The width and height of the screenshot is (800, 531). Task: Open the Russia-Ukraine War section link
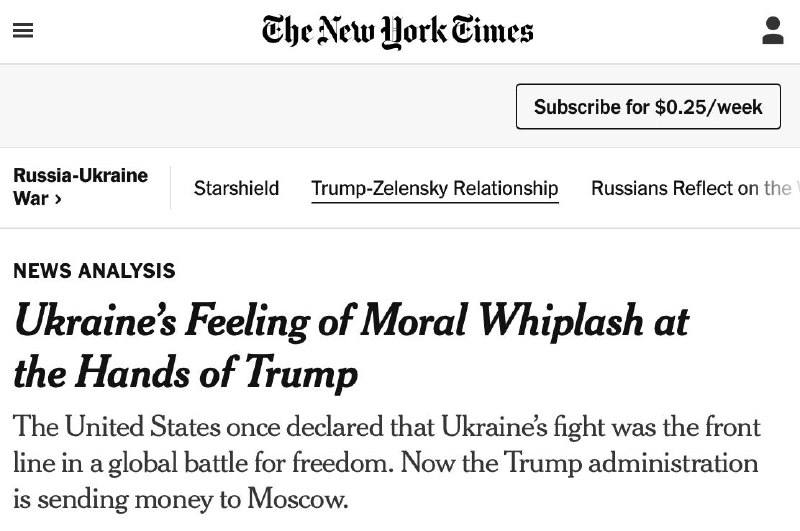click(81, 187)
